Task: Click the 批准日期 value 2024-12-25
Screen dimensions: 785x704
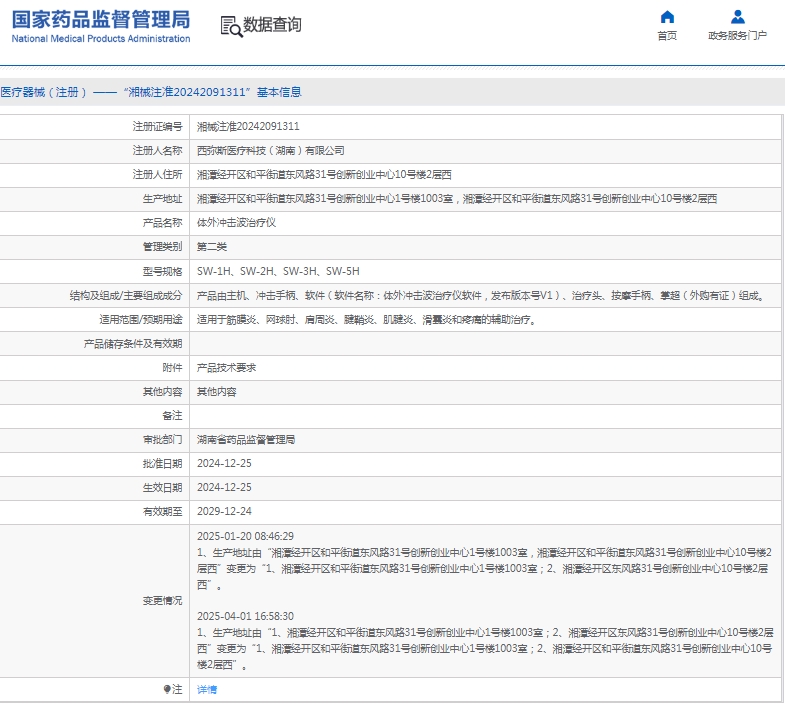Action: pyautogui.click(x=224, y=464)
